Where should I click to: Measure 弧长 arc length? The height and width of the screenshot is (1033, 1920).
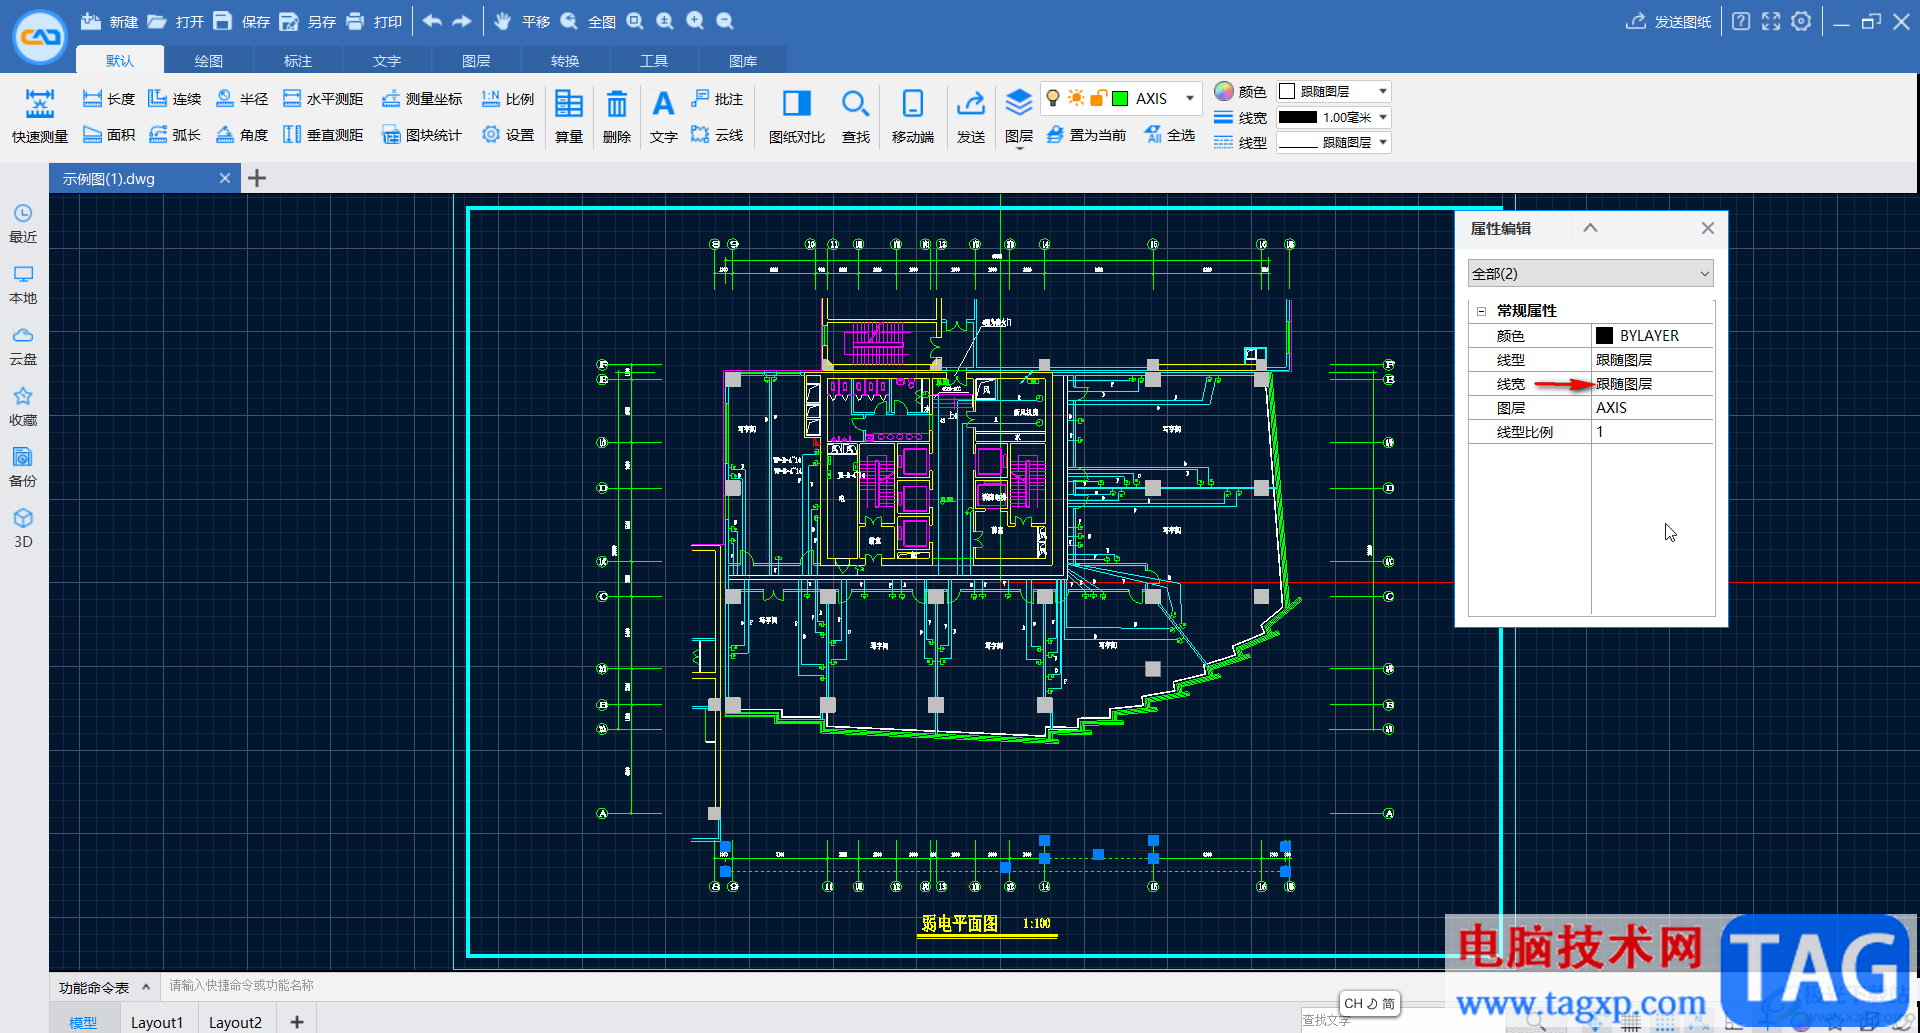point(175,134)
